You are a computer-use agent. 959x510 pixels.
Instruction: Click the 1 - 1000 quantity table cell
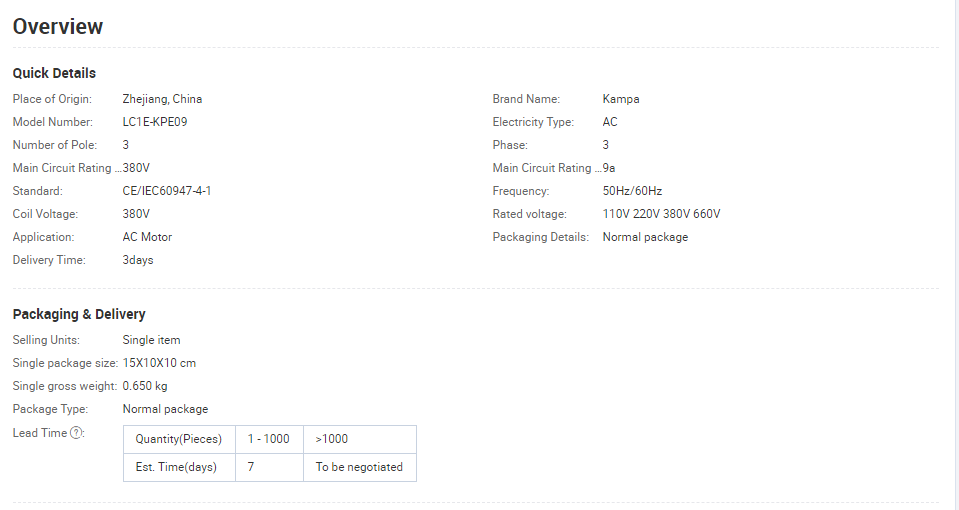point(269,439)
